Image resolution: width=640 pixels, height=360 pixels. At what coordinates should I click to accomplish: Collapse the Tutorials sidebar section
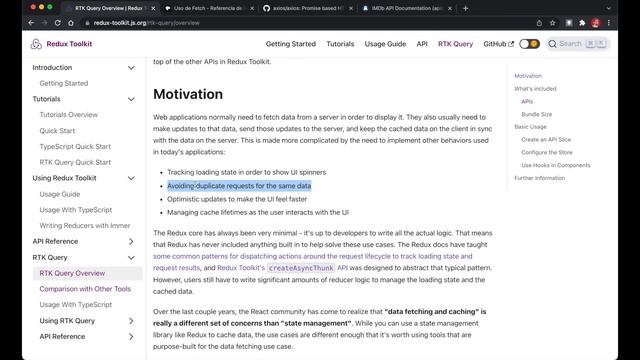pos(131,99)
